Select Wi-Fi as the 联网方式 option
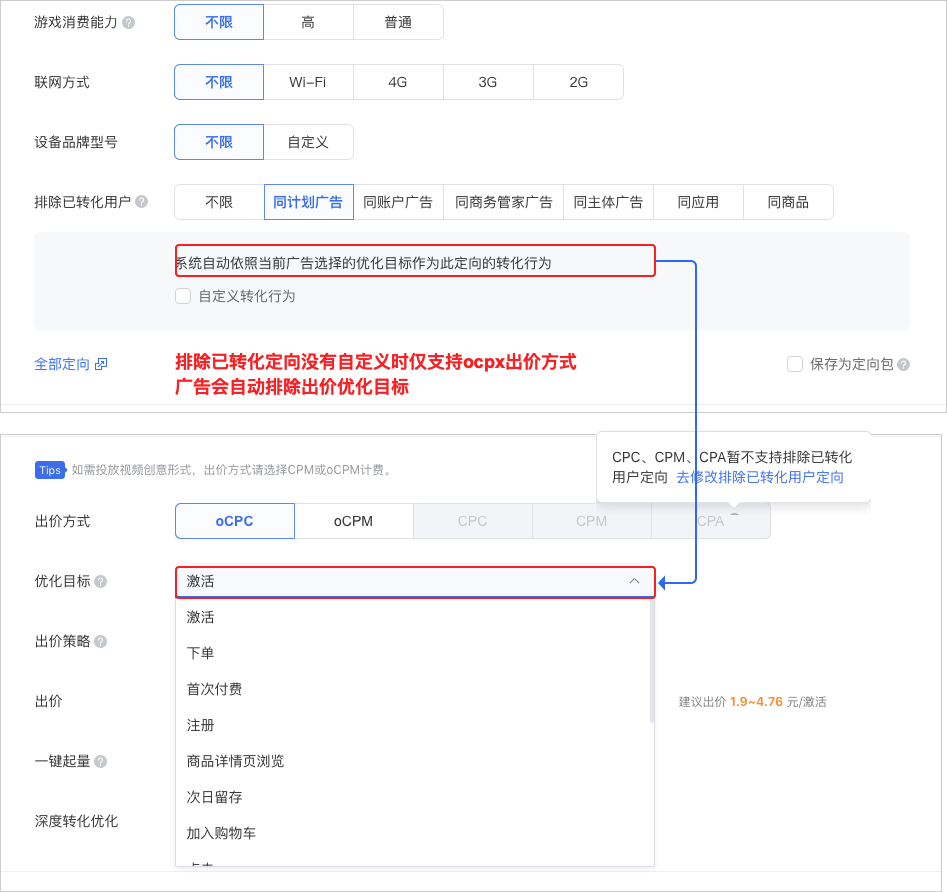This screenshot has height=892, width=947. [x=308, y=82]
